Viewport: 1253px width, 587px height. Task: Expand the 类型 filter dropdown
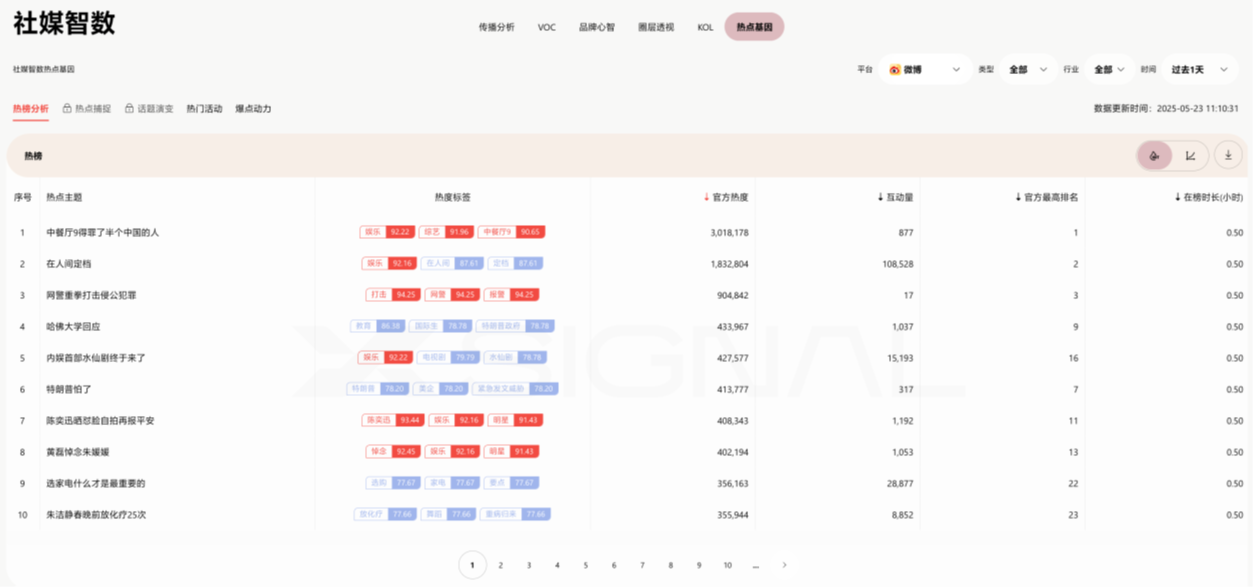tap(1043, 70)
